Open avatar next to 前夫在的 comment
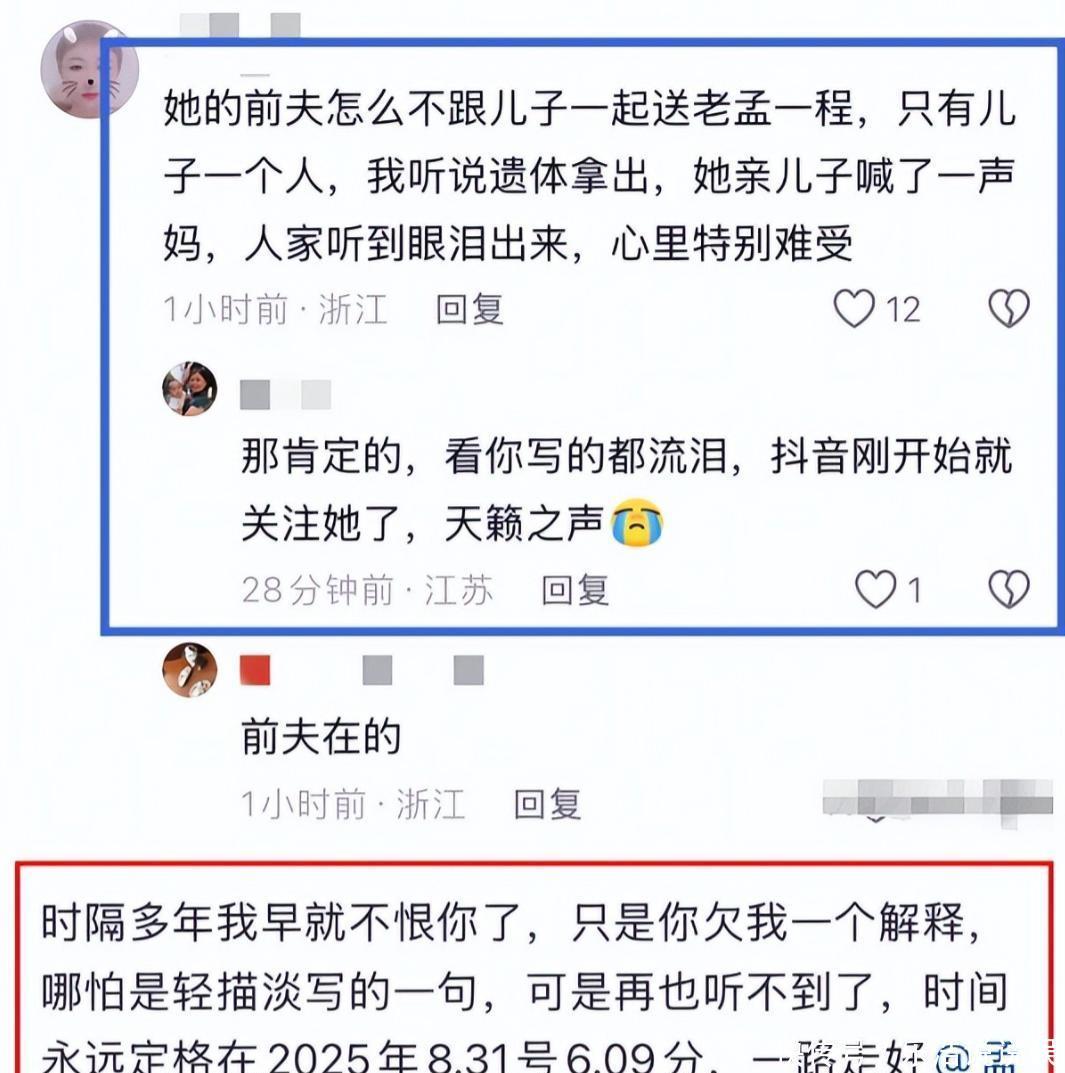 pyautogui.click(x=190, y=670)
